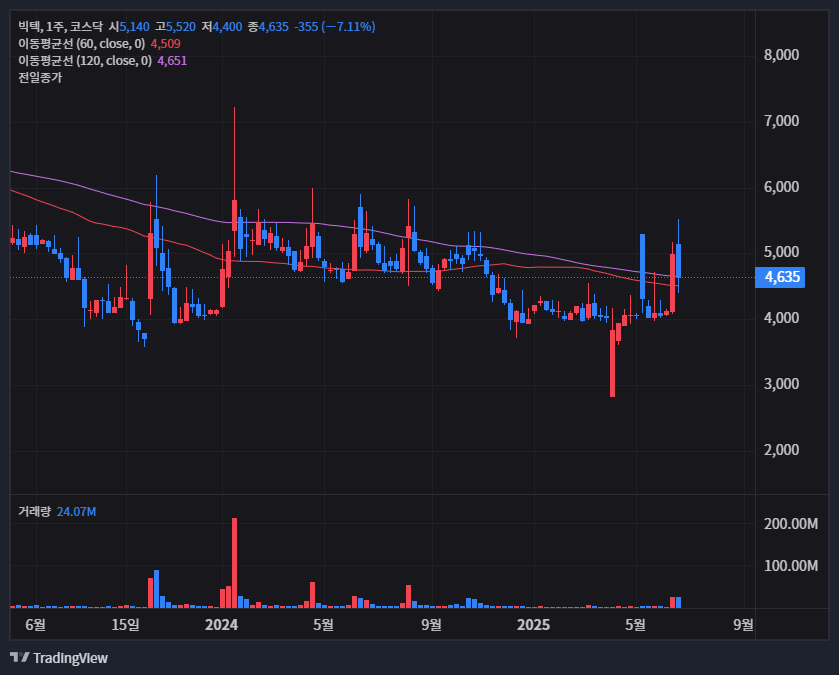The height and width of the screenshot is (675, 839).
Task: Click the 15일 time axis label
Action: click(x=125, y=625)
